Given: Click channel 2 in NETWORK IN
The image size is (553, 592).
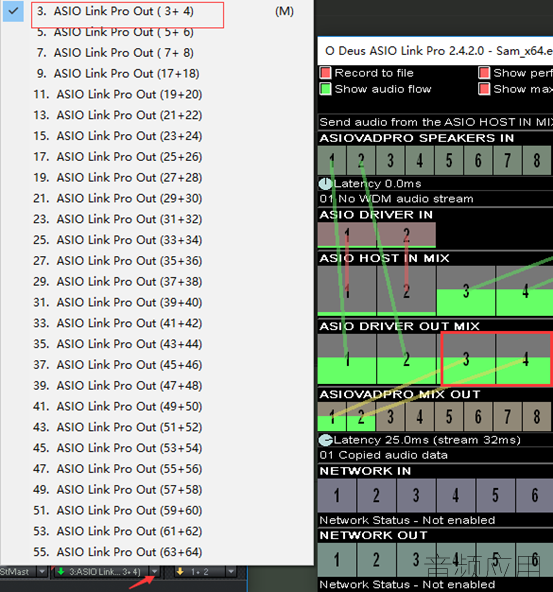Looking at the screenshot, I should 376,495.
